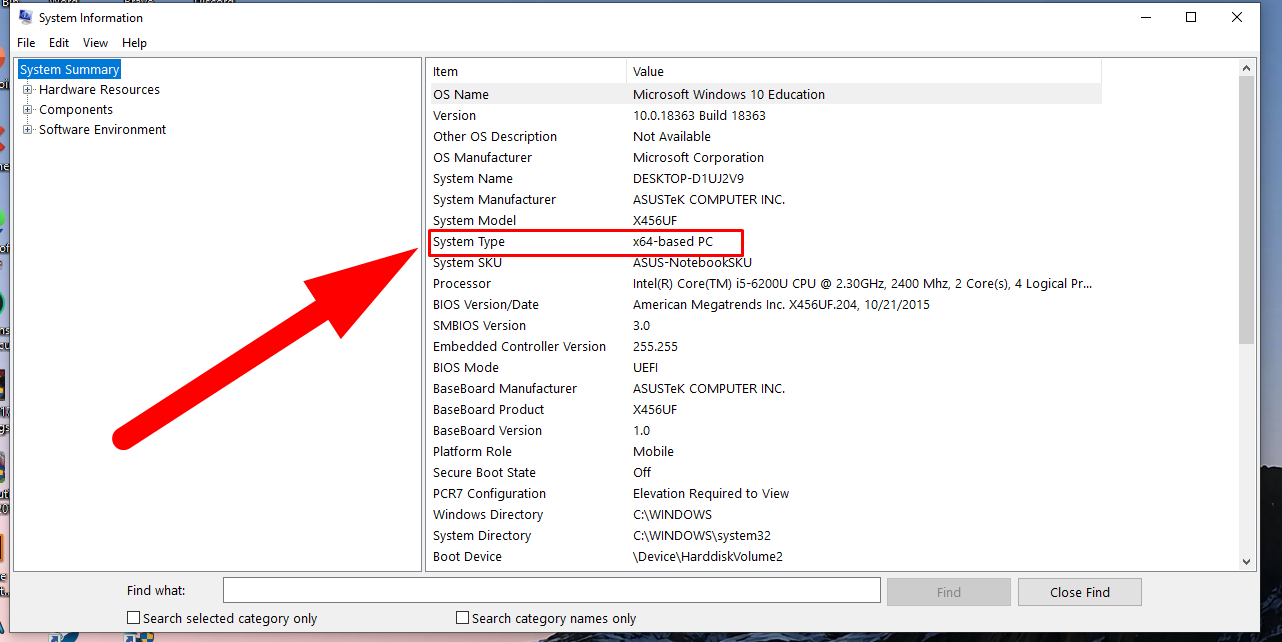This screenshot has height=642, width=1282.
Task: Select the PCR7 Configuration row
Action: (x=766, y=494)
